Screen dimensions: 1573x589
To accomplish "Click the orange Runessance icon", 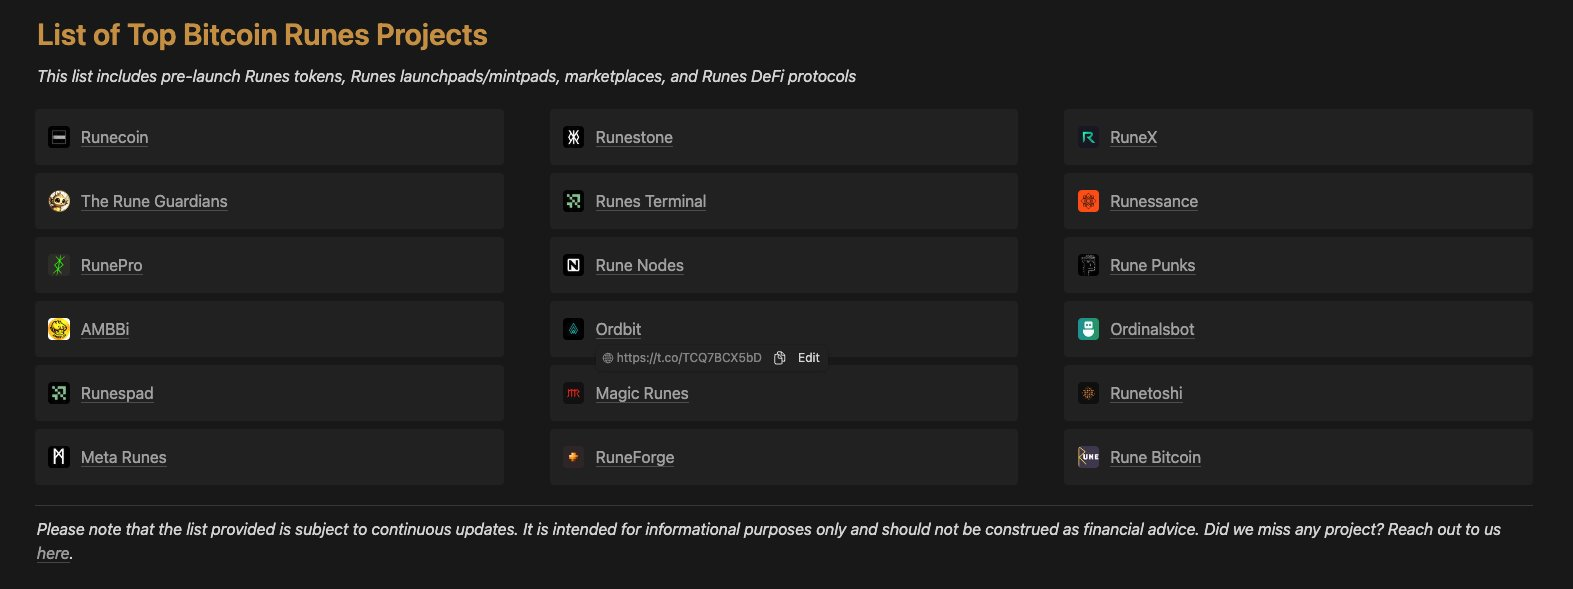I will click(x=1088, y=201).
